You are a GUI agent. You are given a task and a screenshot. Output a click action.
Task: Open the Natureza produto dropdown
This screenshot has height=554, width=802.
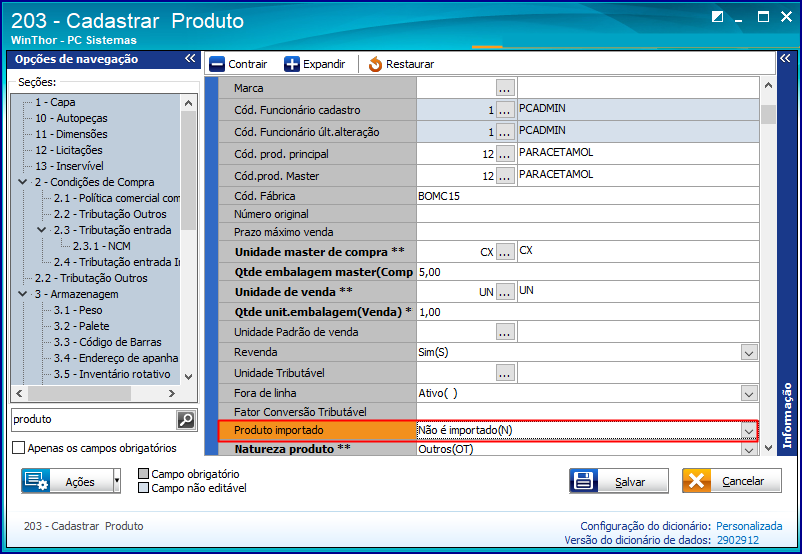point(749,449)
